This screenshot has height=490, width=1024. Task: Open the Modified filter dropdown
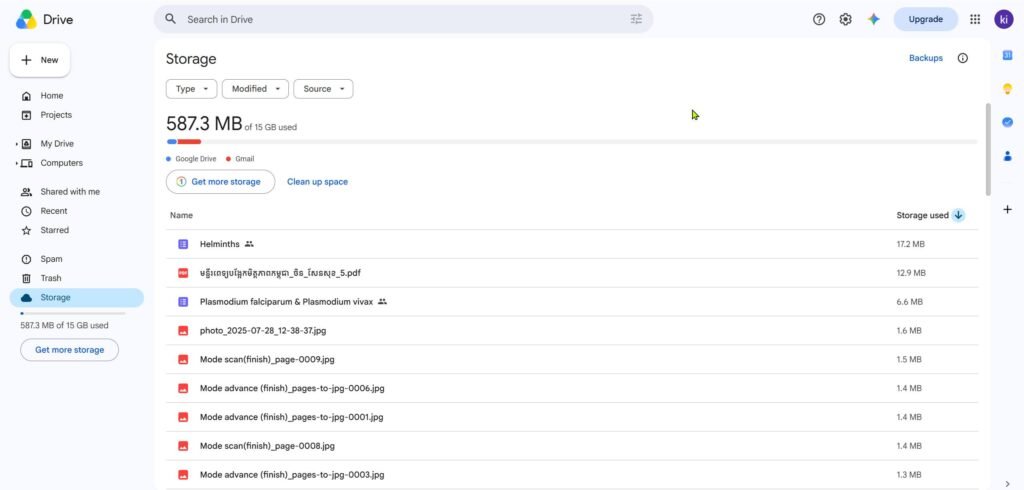(255, 89)
